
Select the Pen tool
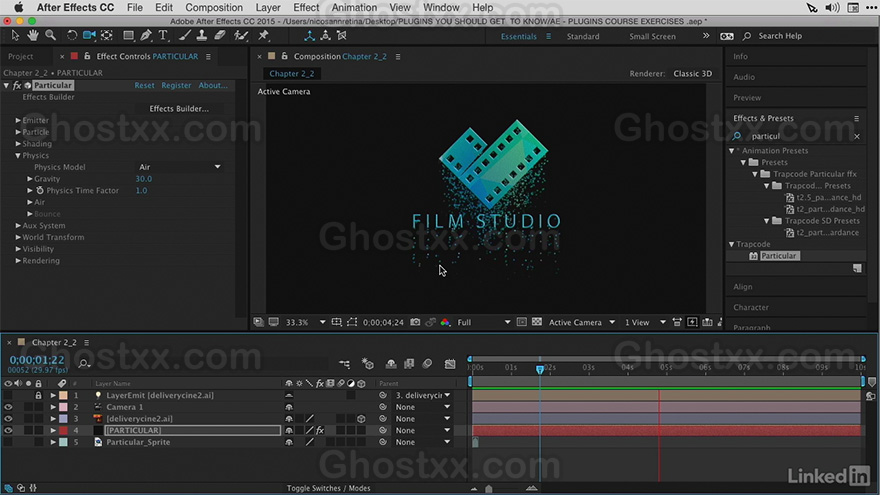[146, 35]
